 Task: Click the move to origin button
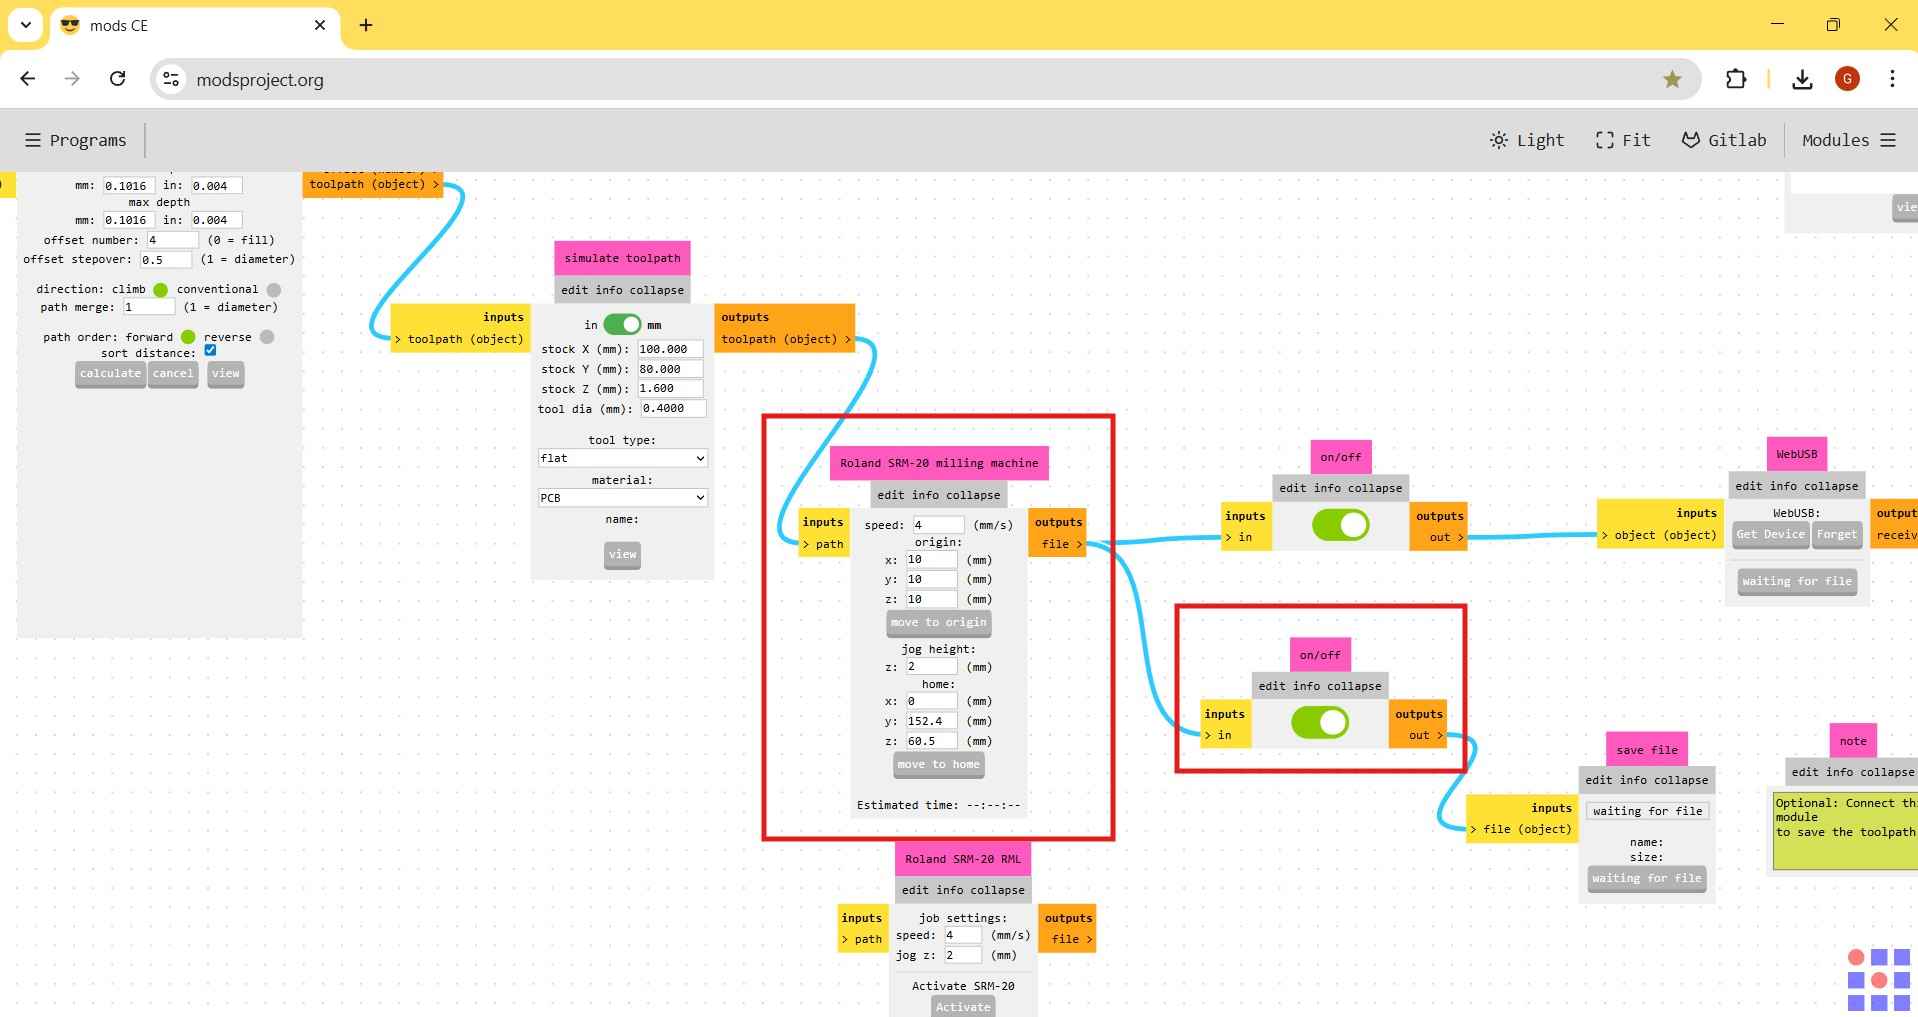pyautogui.click(x=938, y=623)
